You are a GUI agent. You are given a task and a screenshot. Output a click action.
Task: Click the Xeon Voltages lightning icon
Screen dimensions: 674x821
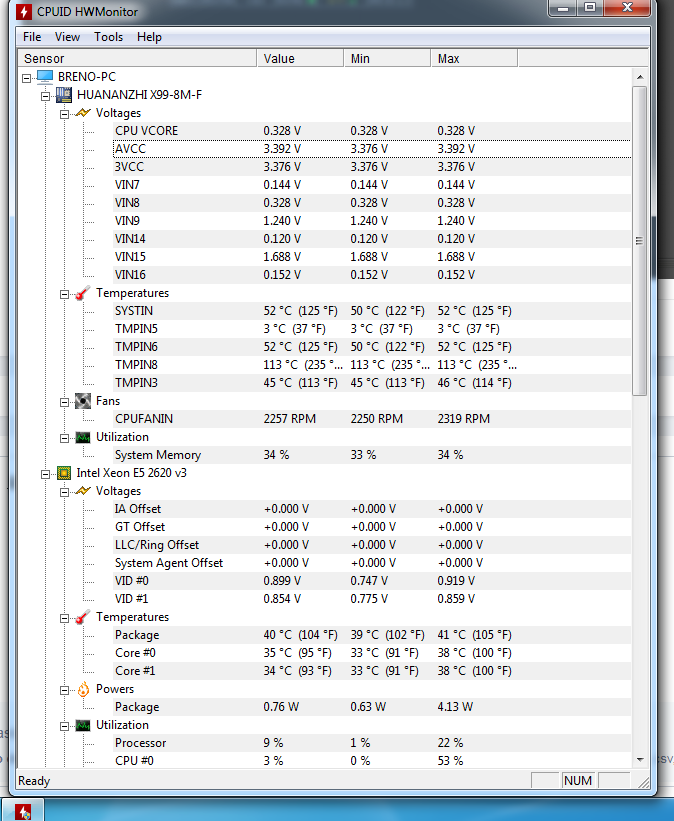coord(83,491)
